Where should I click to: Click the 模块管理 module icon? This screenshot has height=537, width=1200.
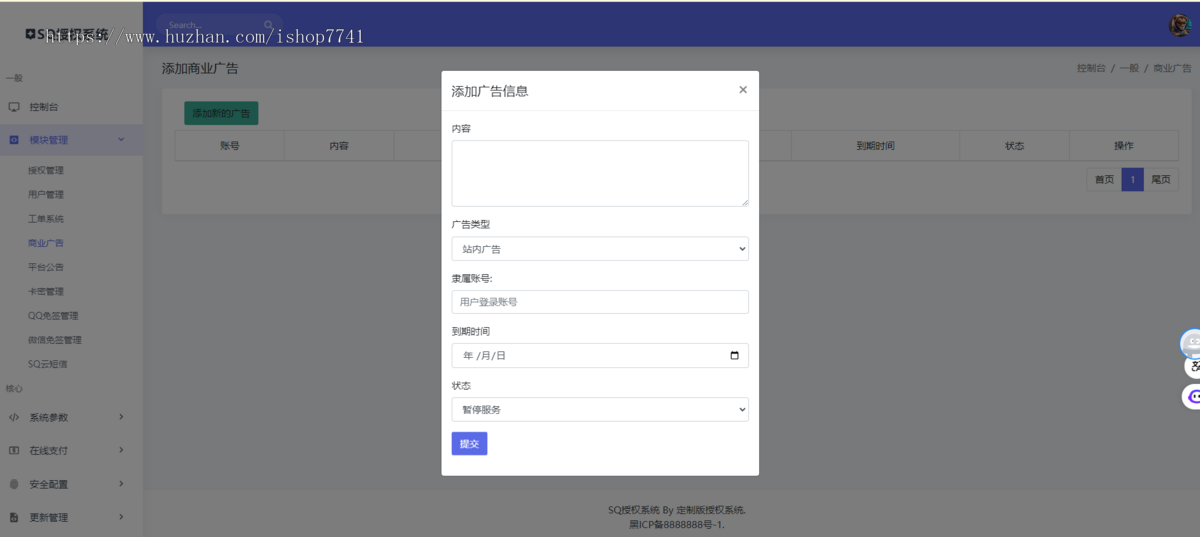tap(14, 140)
